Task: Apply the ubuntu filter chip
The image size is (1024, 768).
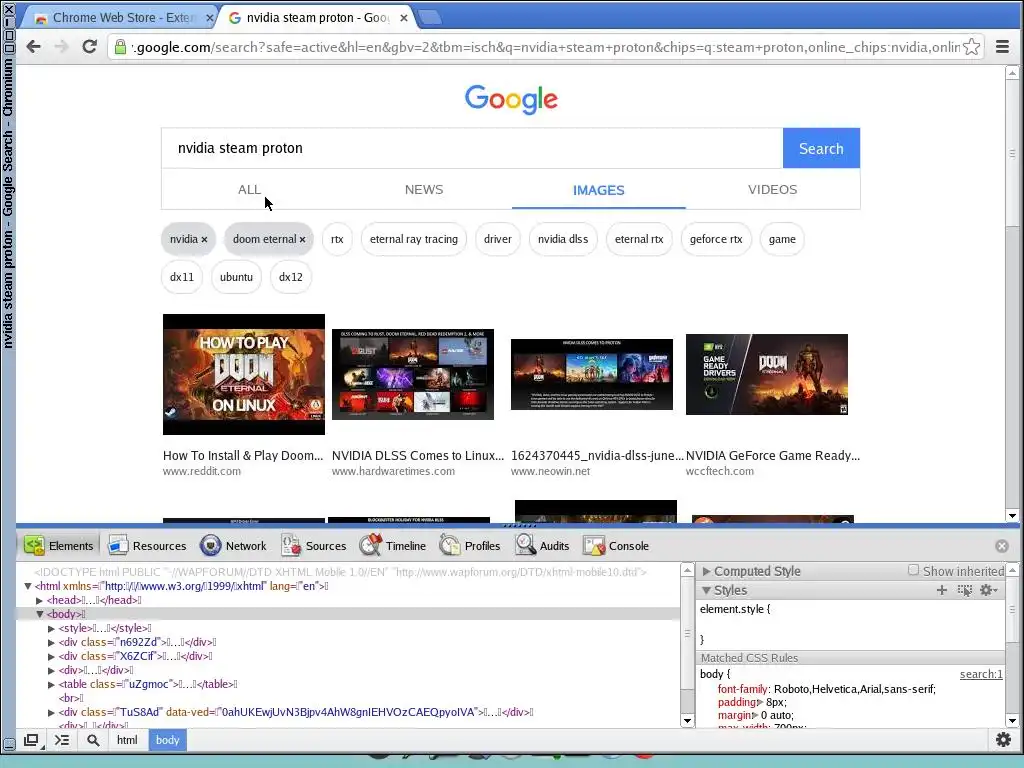Action: tap(236, 277)
